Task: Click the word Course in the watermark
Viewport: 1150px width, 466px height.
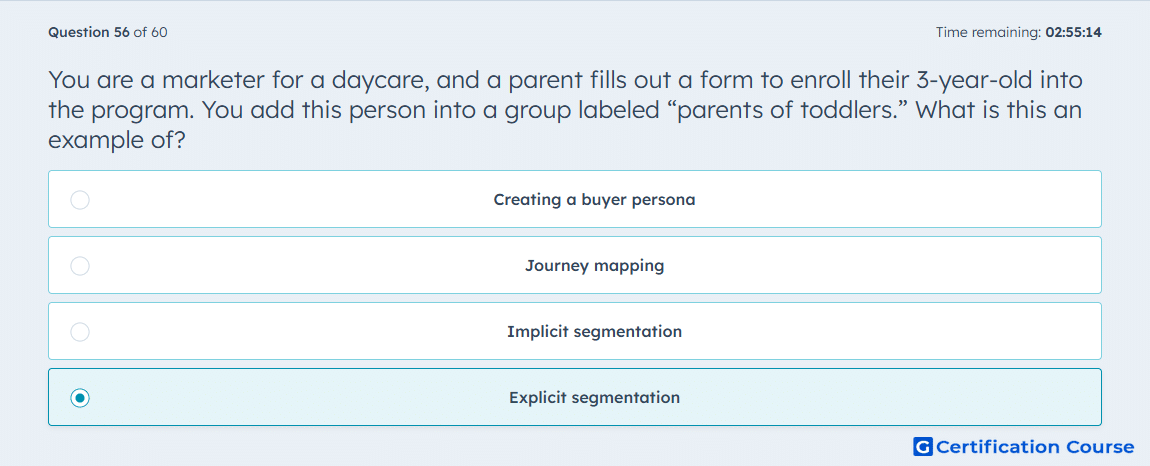Action: pos(1099,446)
